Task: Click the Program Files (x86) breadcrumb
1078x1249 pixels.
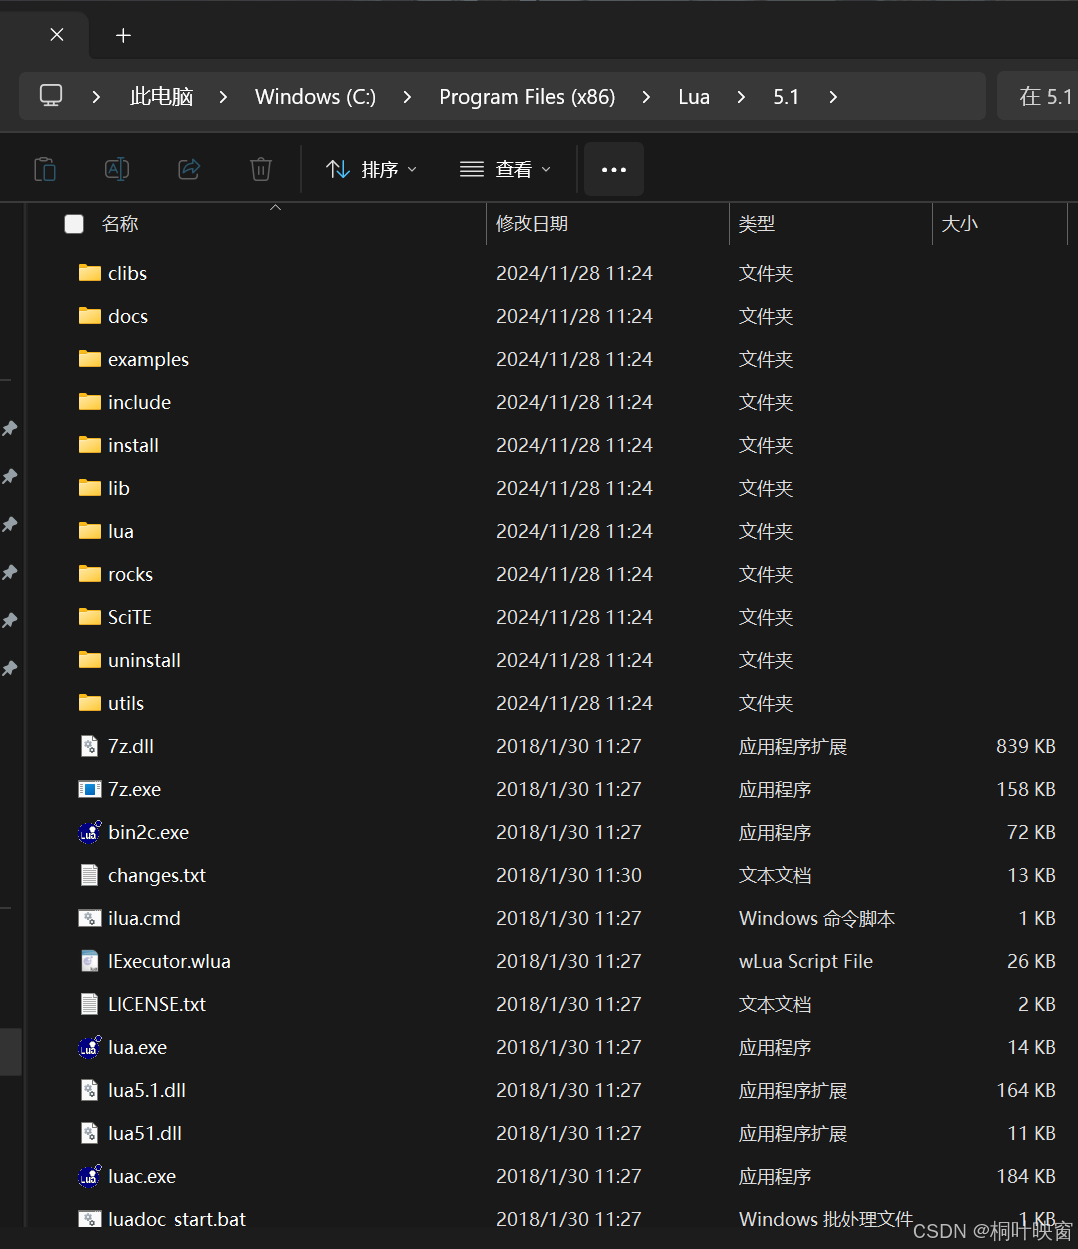Action: click(527, 97)
